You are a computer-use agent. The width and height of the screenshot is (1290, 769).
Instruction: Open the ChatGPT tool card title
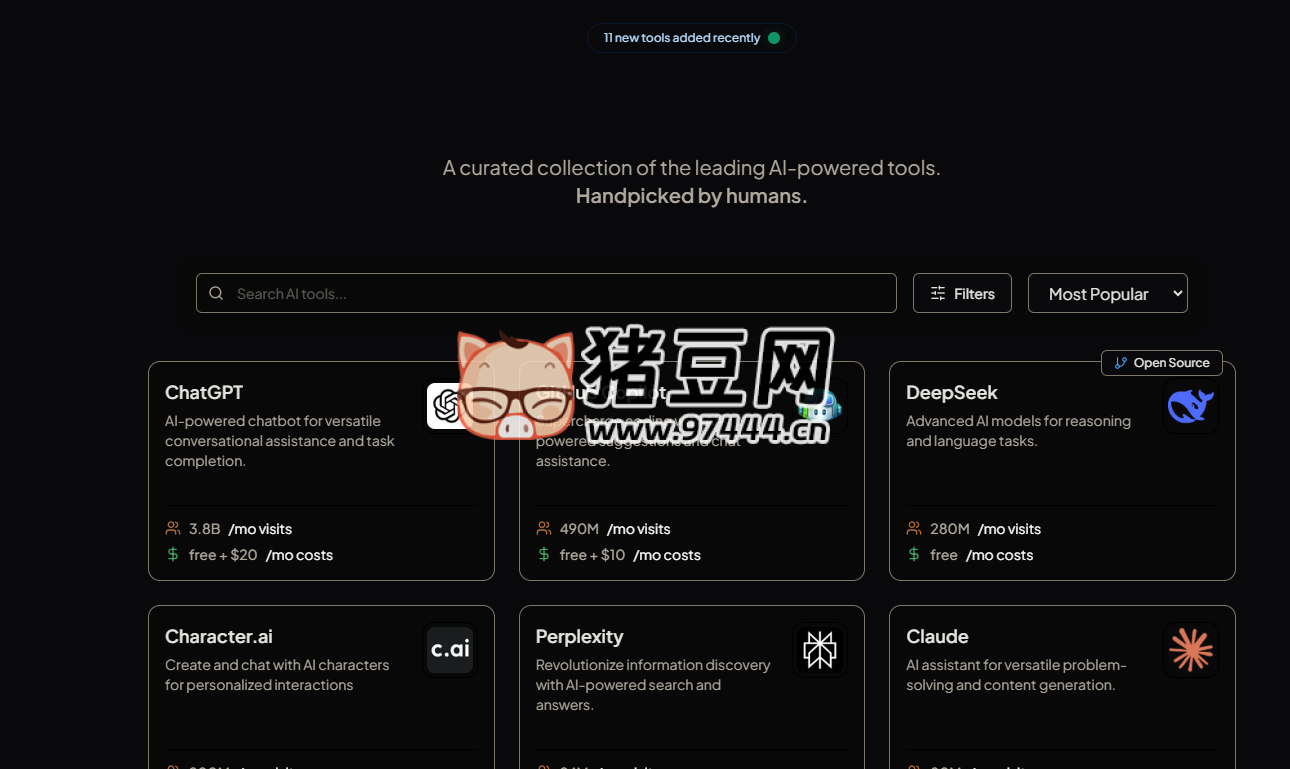204,392
